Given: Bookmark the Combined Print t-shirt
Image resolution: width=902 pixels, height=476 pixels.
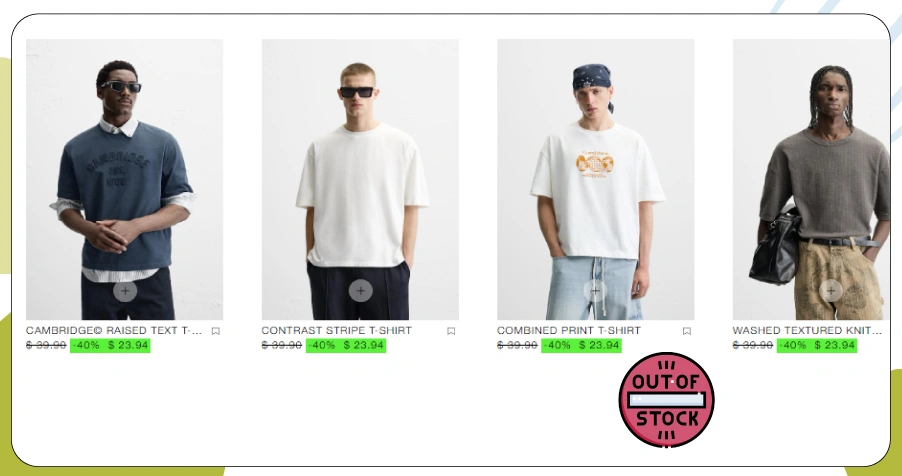Looking at the screenshot, I should point(686,331).
